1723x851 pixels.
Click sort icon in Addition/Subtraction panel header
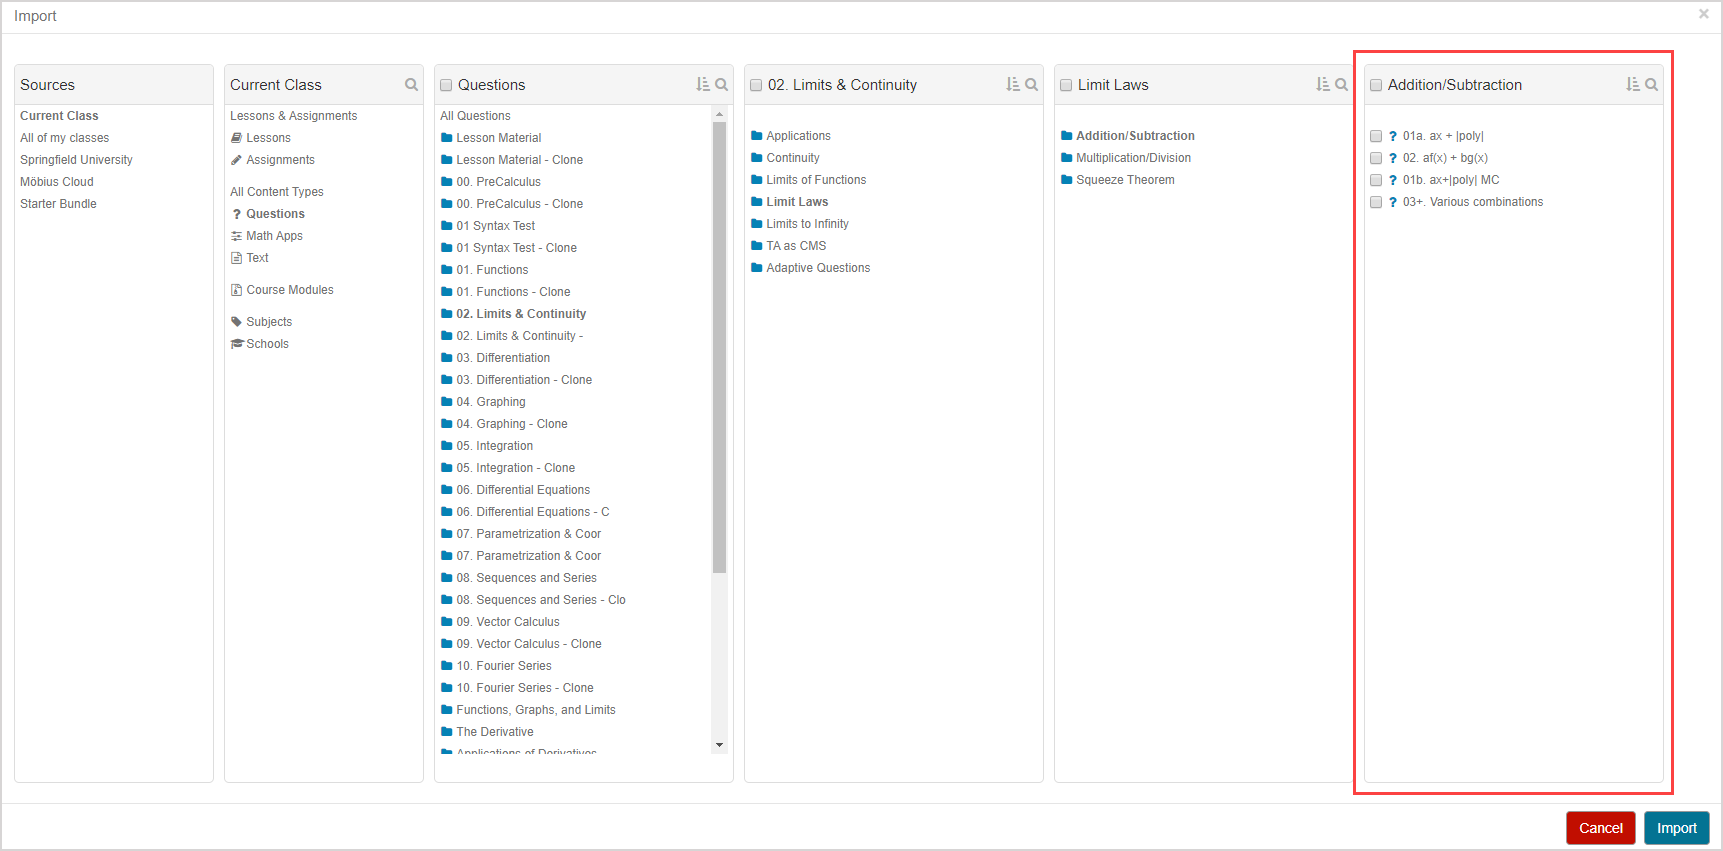click(x=1633, y=85)
